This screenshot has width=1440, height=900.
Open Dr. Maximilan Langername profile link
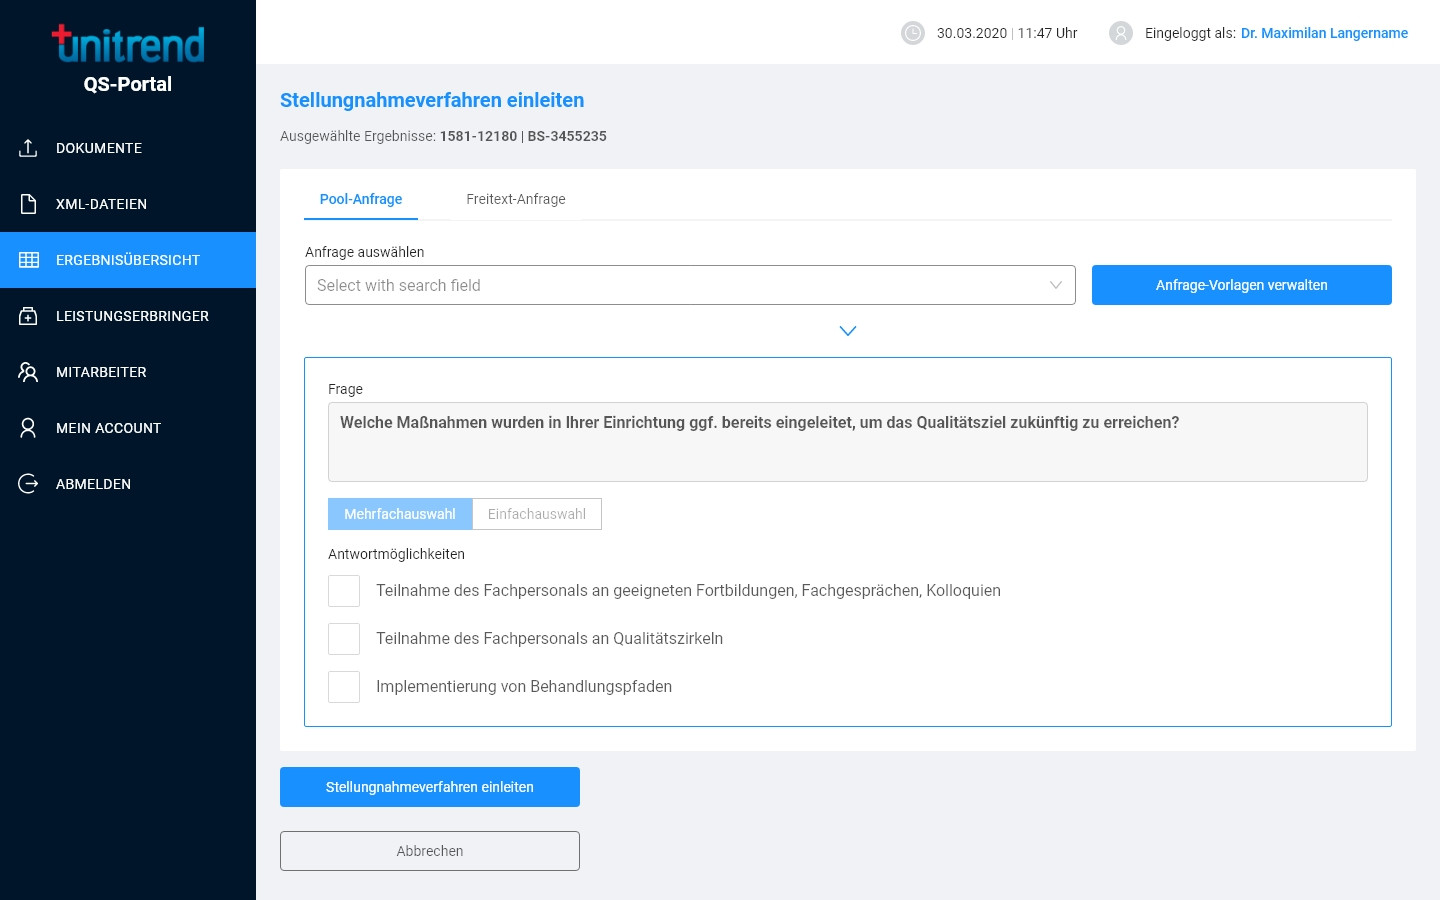(x=1324, y=33)
